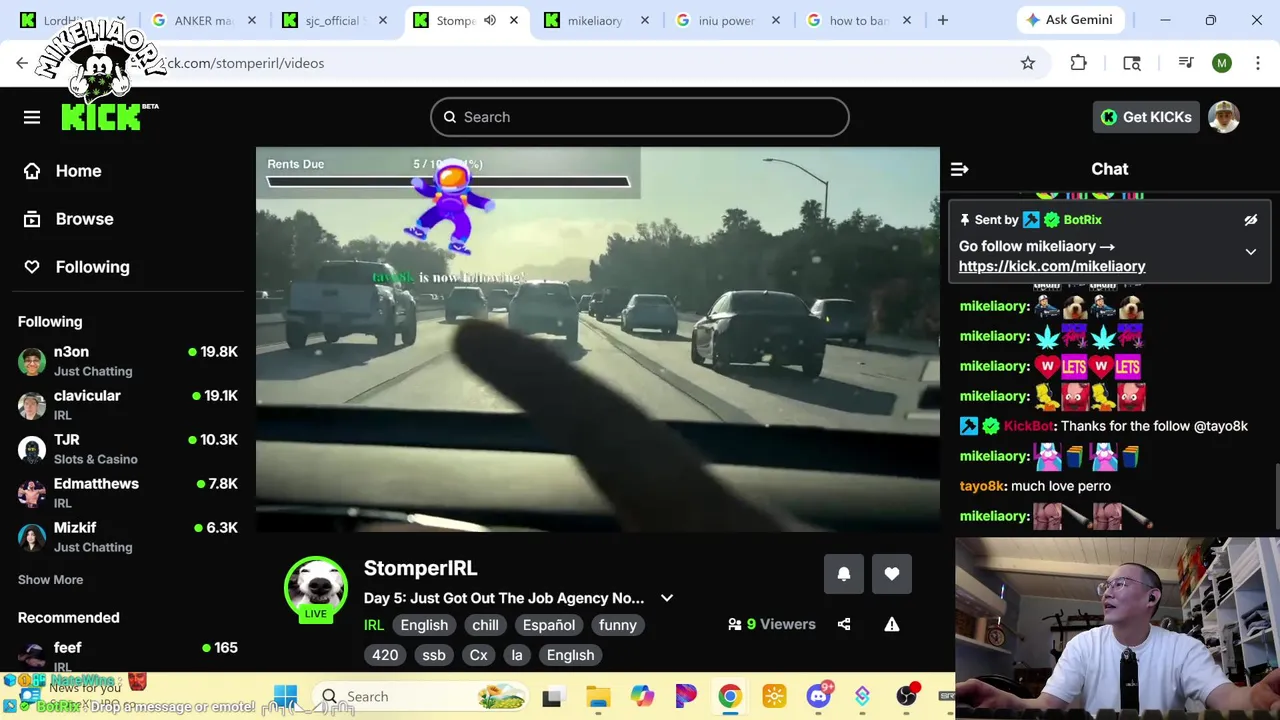
Task: Open the Kick hamburger menu
Action: [32, 117]
